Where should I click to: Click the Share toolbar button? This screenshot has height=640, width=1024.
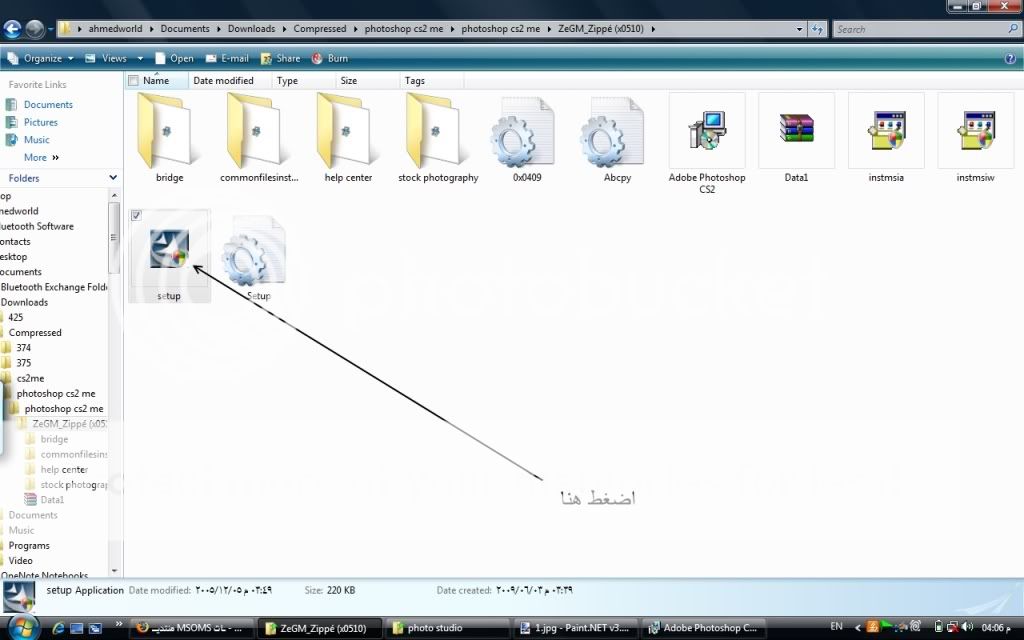(280, 58)
